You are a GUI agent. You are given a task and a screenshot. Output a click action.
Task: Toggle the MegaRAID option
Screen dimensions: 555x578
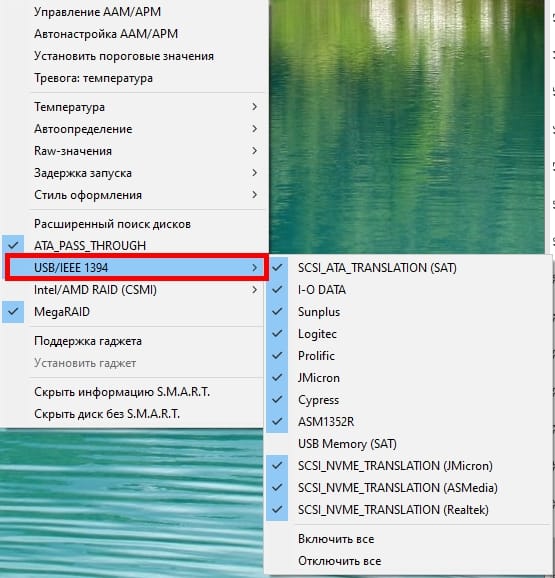(x=133, y=312)
